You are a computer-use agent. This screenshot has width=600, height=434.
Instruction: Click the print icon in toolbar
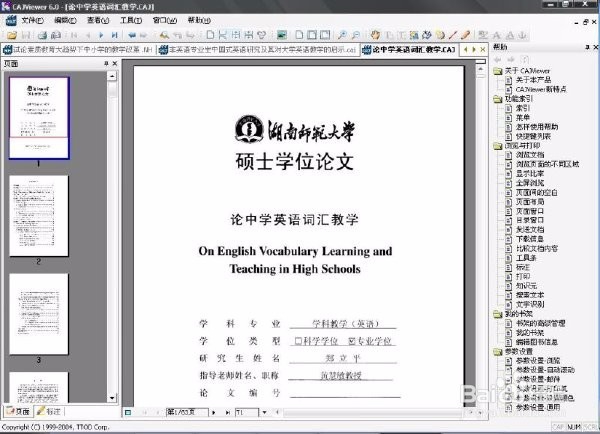click(42, 35)
